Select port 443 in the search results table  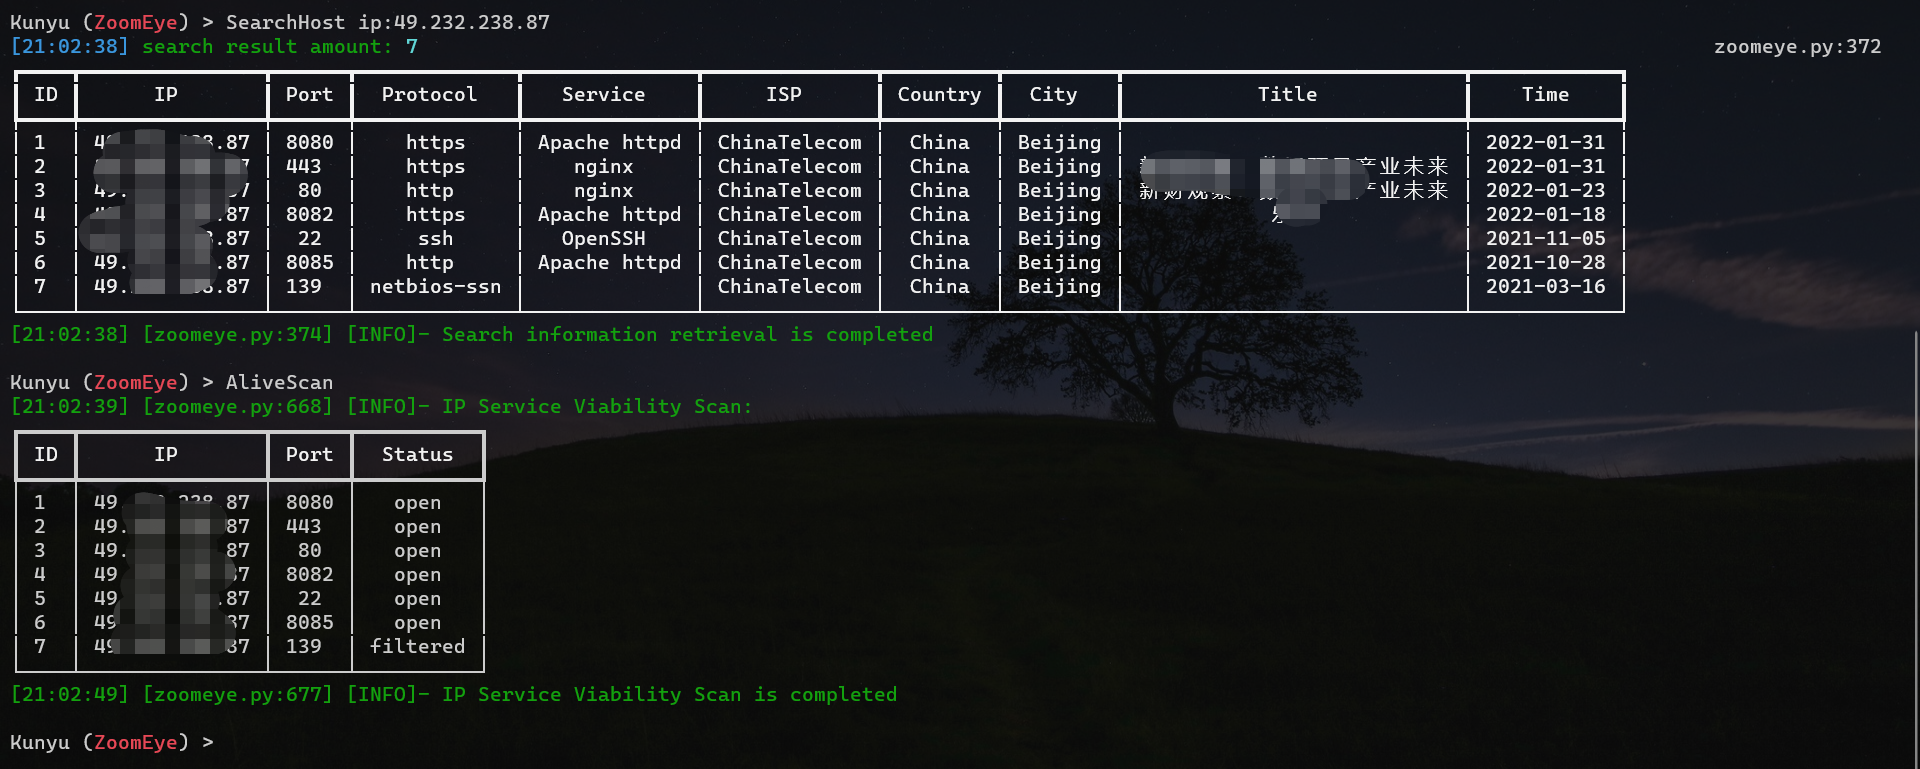click(x=303, y=167)
